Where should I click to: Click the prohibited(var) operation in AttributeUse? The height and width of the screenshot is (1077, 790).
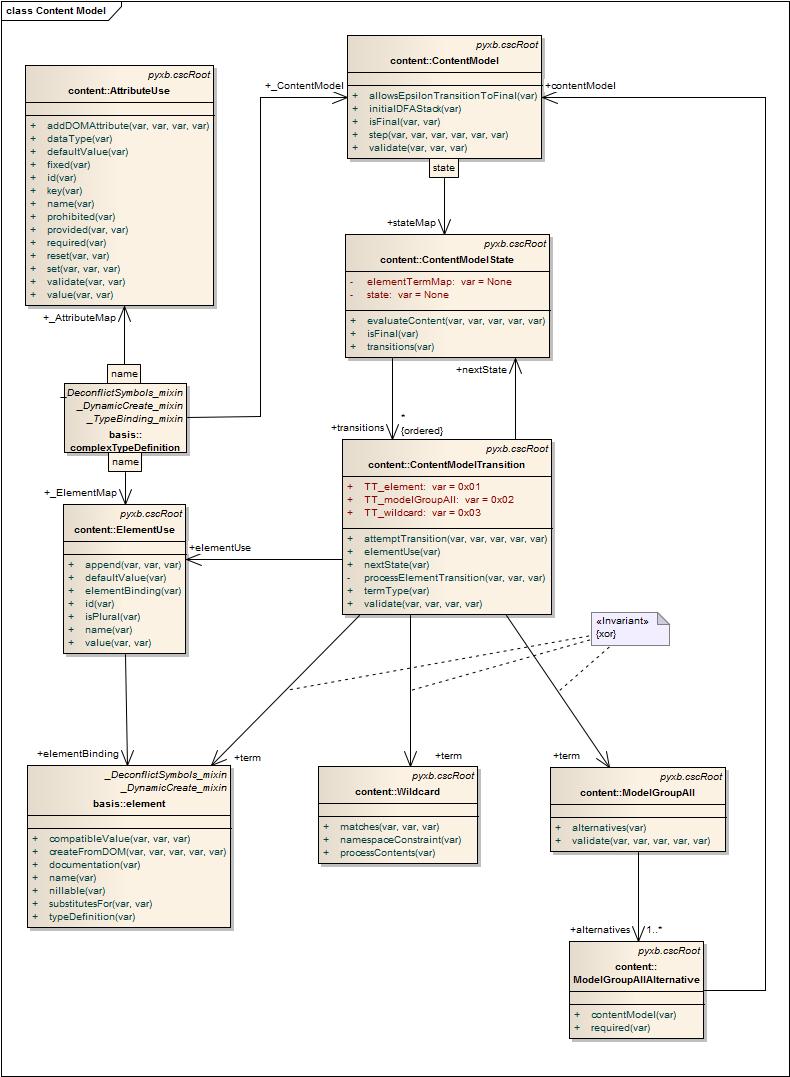[80, 216]
